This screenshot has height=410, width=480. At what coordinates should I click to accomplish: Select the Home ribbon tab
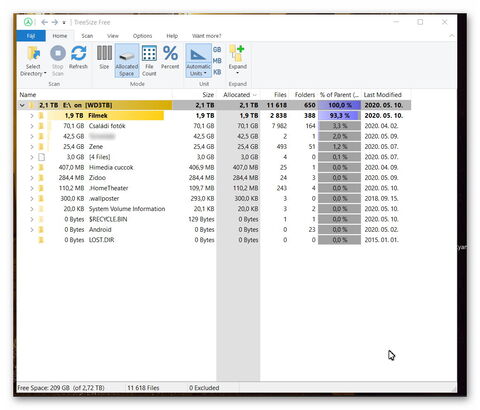(x=60, y=36)
